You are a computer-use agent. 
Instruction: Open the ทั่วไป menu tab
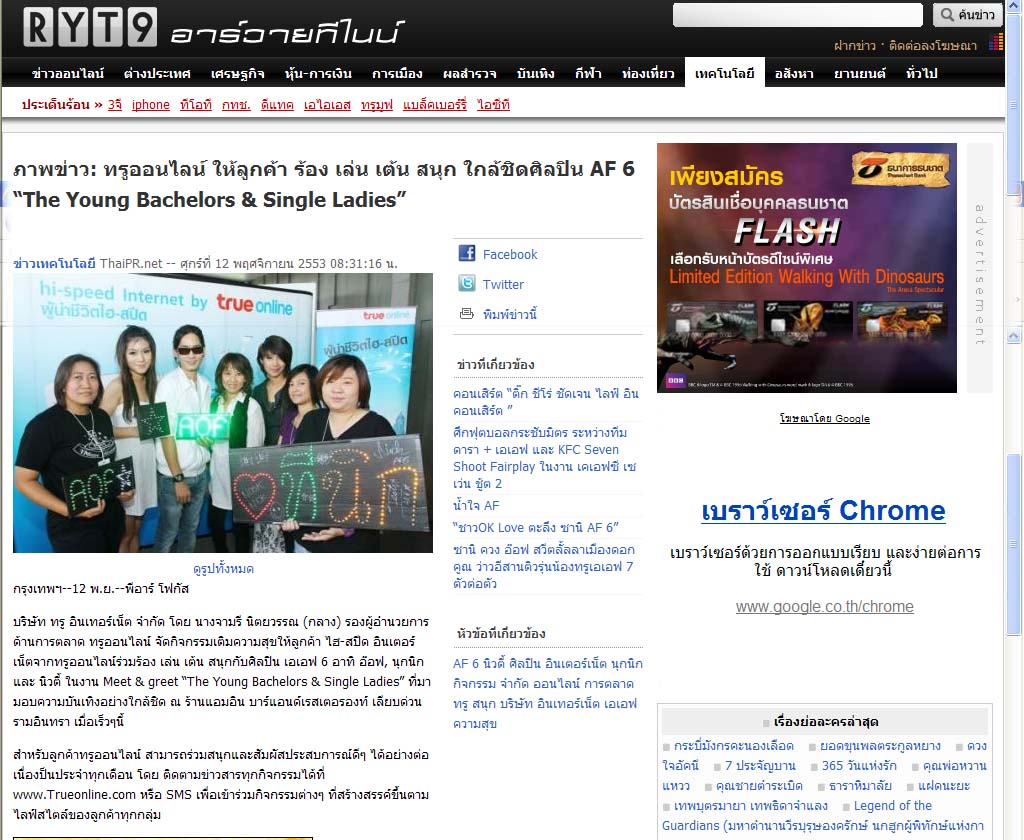coord(921,73)
